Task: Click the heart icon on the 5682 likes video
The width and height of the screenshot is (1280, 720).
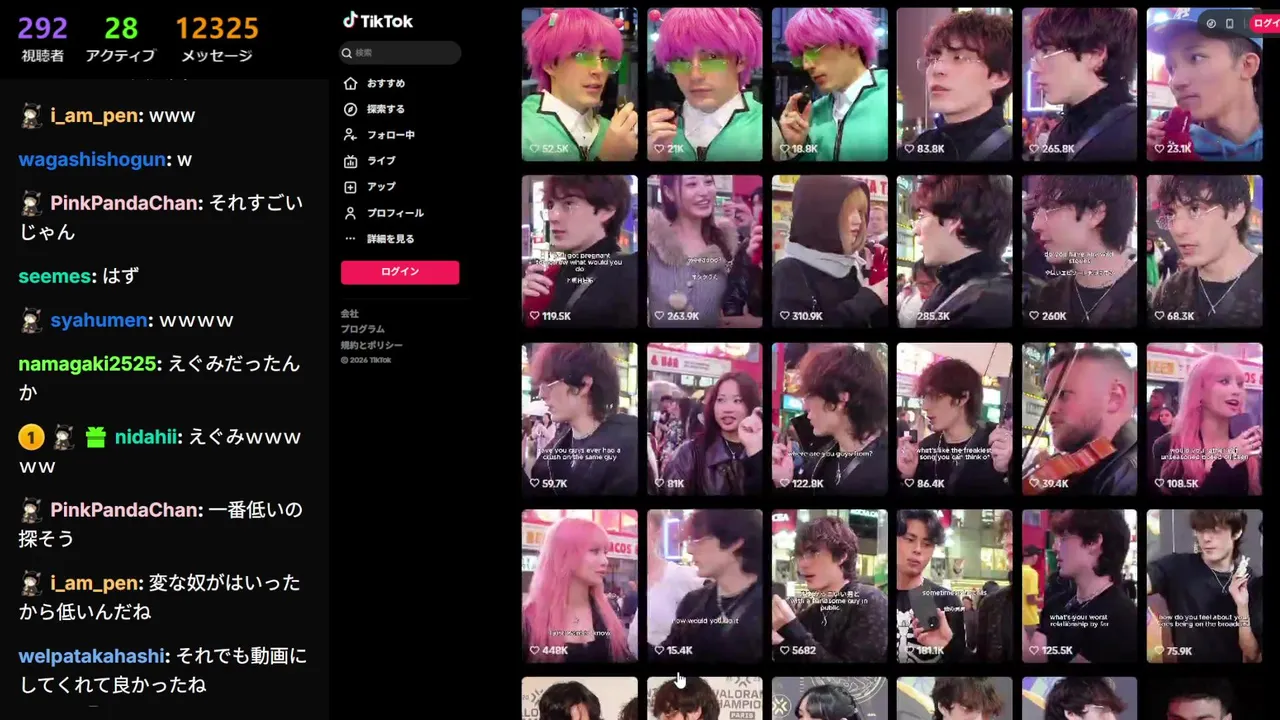Action: click(x=783, y=650)
